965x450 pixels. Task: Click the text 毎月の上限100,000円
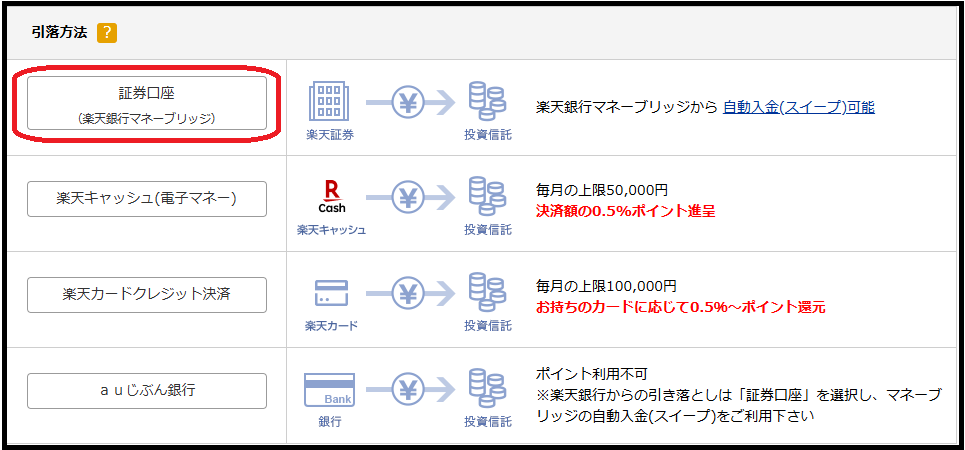[x=606, y=286]
